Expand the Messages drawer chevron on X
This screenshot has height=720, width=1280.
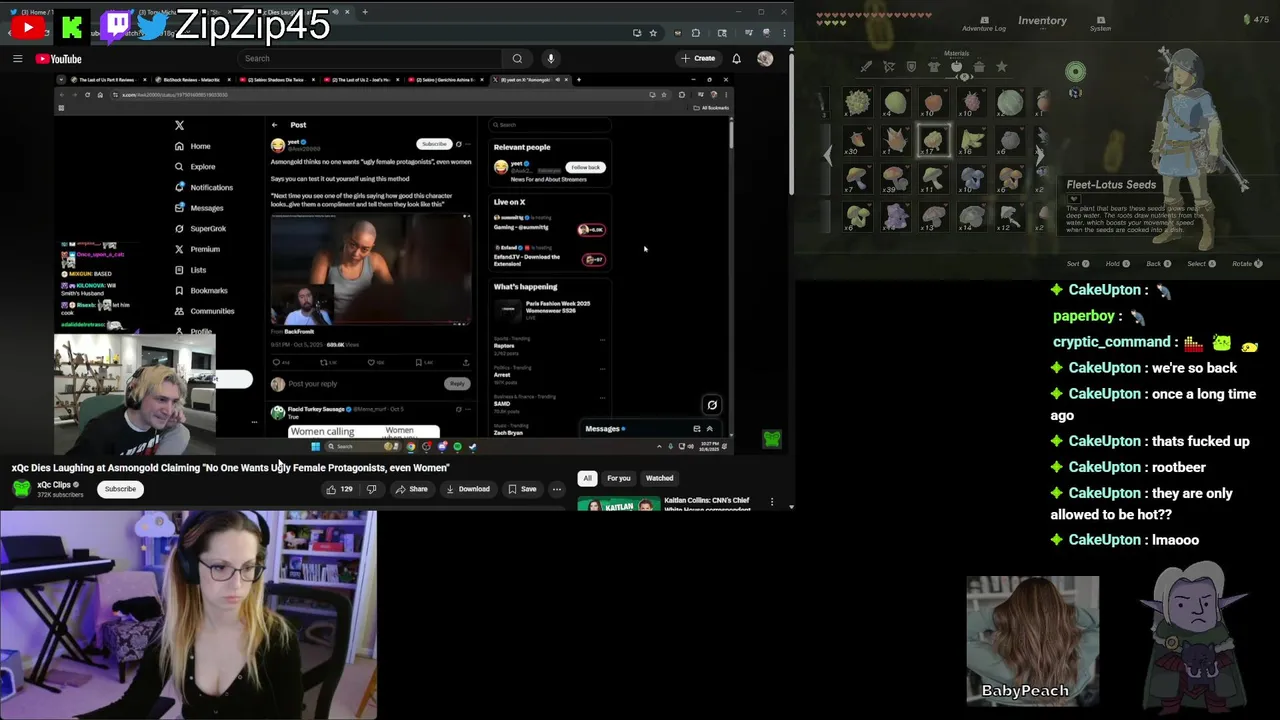[710, 429]
